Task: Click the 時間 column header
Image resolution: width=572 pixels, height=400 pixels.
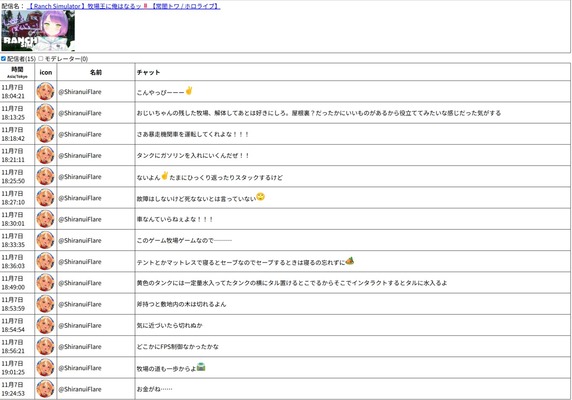Action: pyautogui.click(x=17, y=72)
